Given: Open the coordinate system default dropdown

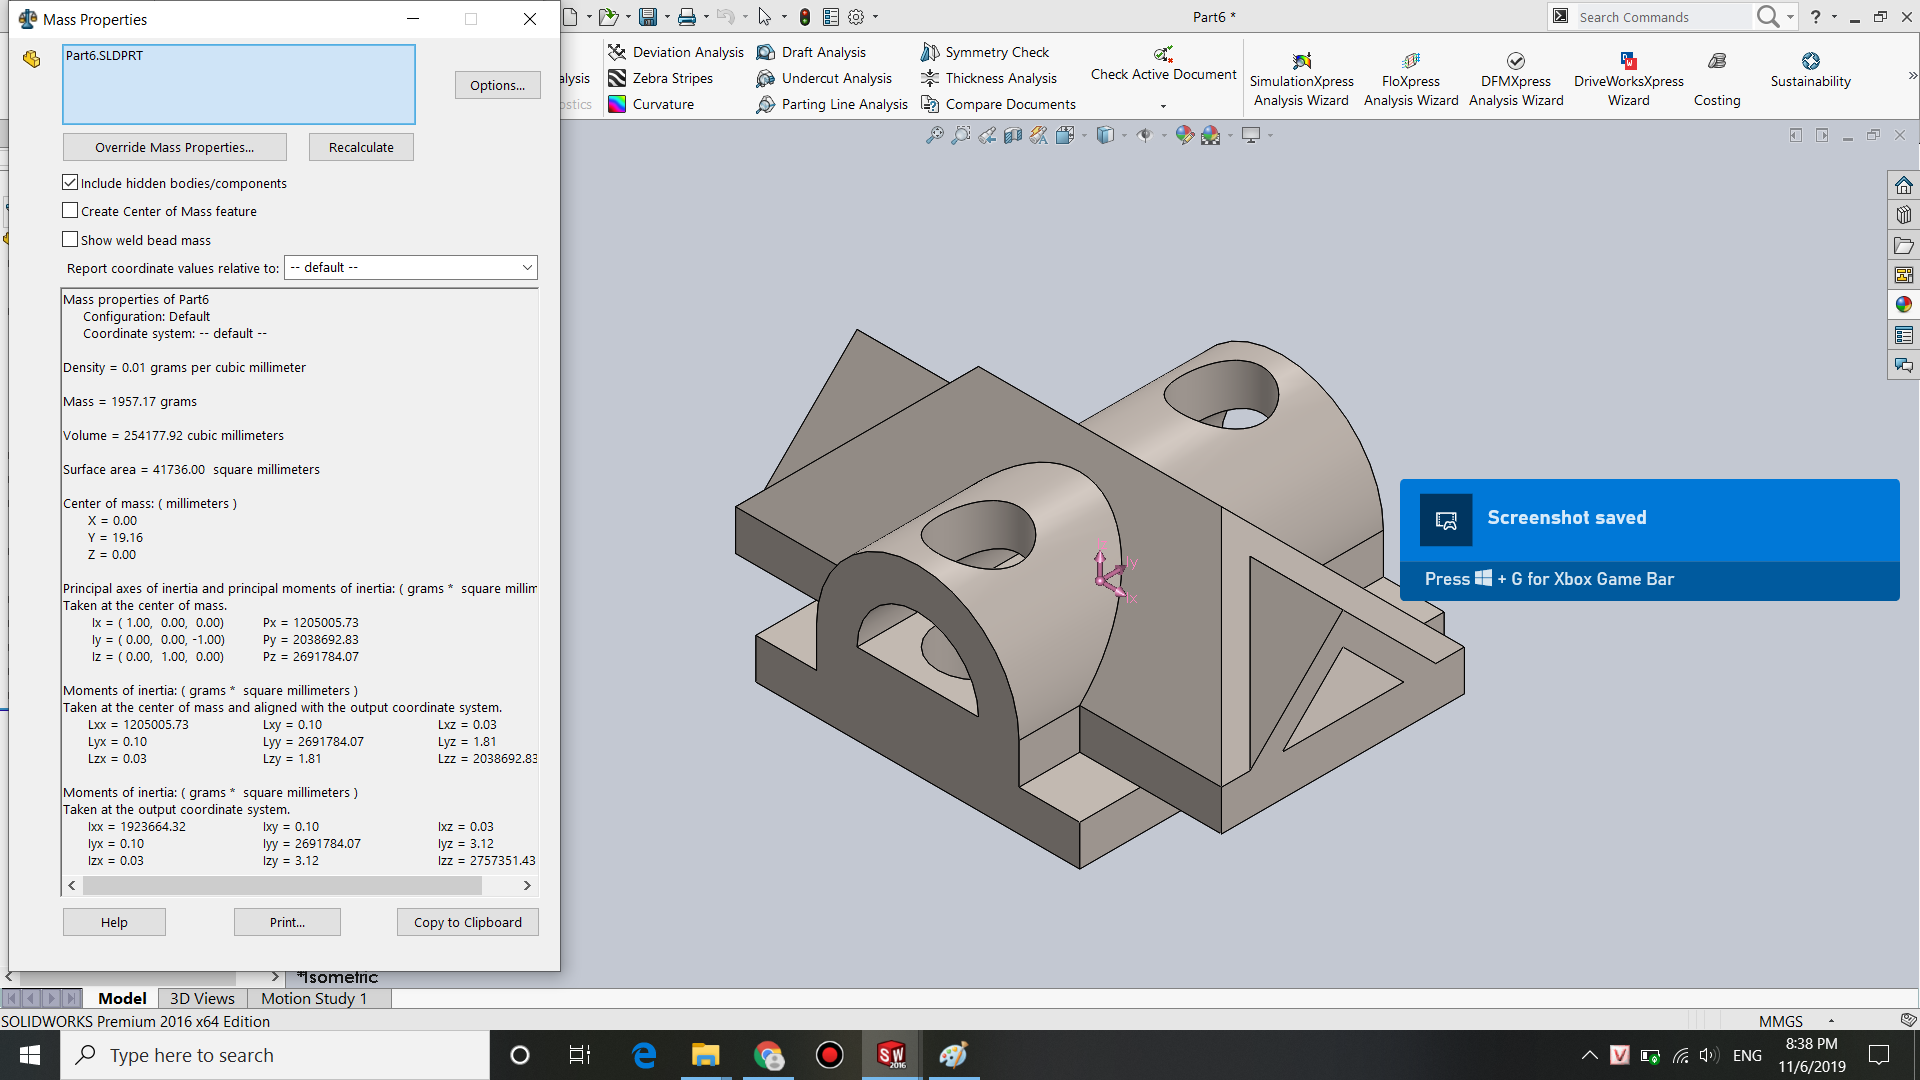Looking at the screenshot, I should 411,268.
